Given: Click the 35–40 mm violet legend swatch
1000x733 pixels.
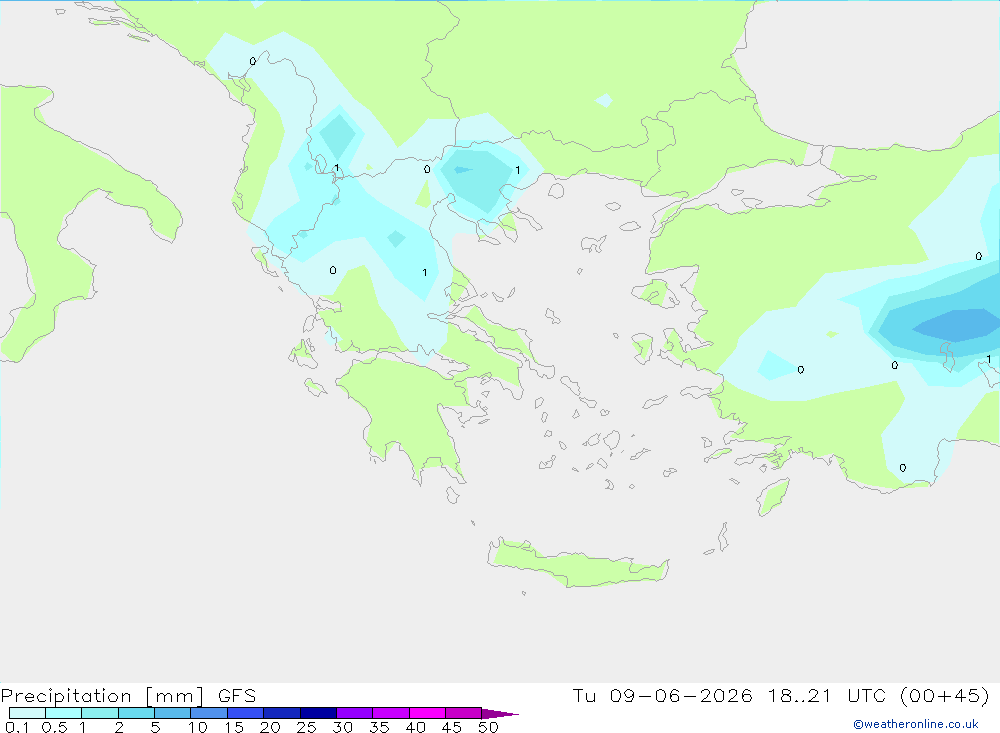Looking at the screenshot, I should pyautogui.click(x=391, y=713).
